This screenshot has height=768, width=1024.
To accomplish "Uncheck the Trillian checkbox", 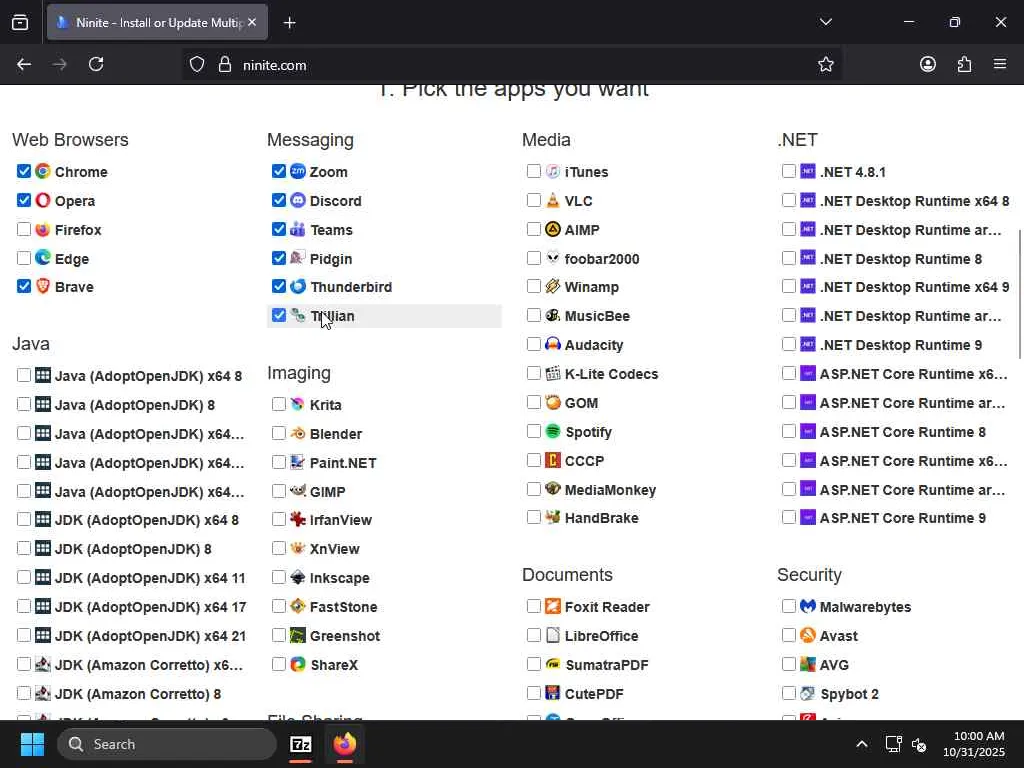I will click(x=279, y=315).
